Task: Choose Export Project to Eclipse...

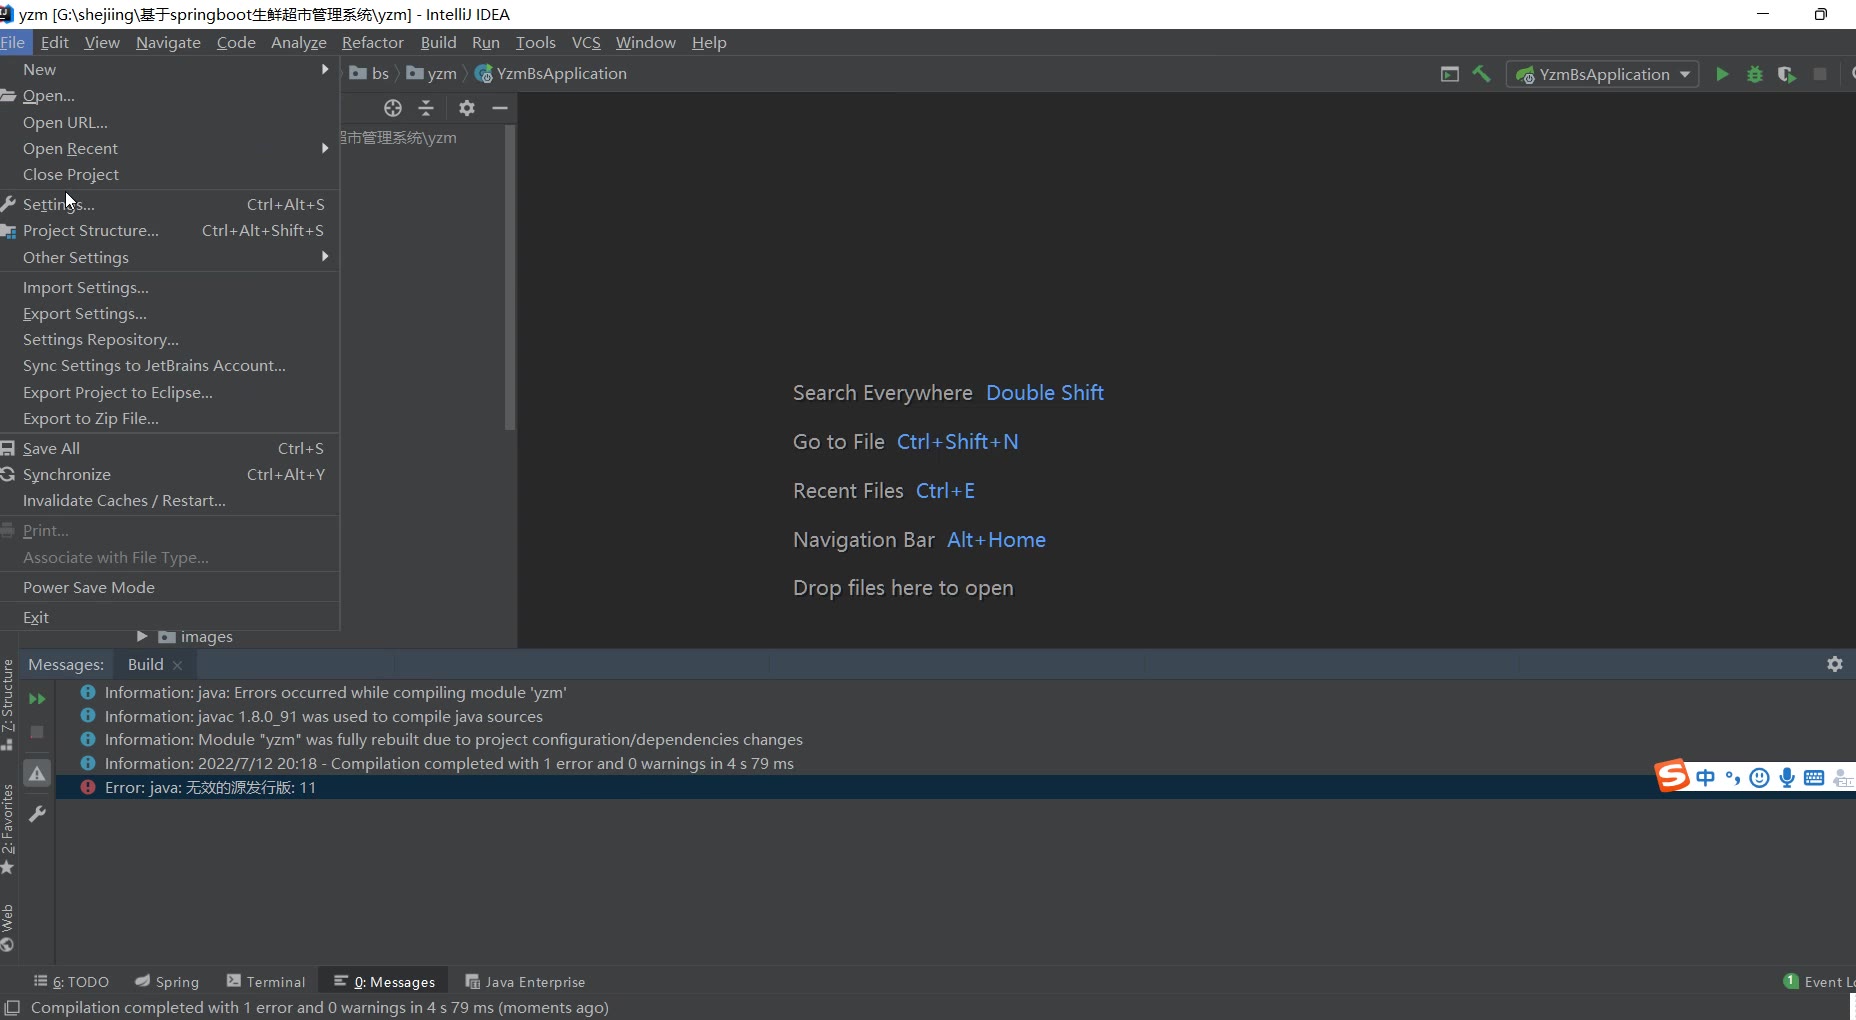Action: click(170, 392)
